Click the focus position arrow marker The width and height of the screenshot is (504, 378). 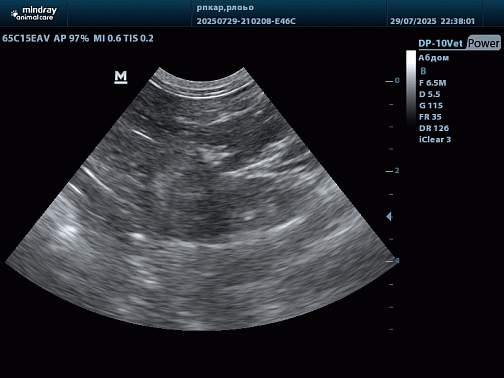(389, 217)
